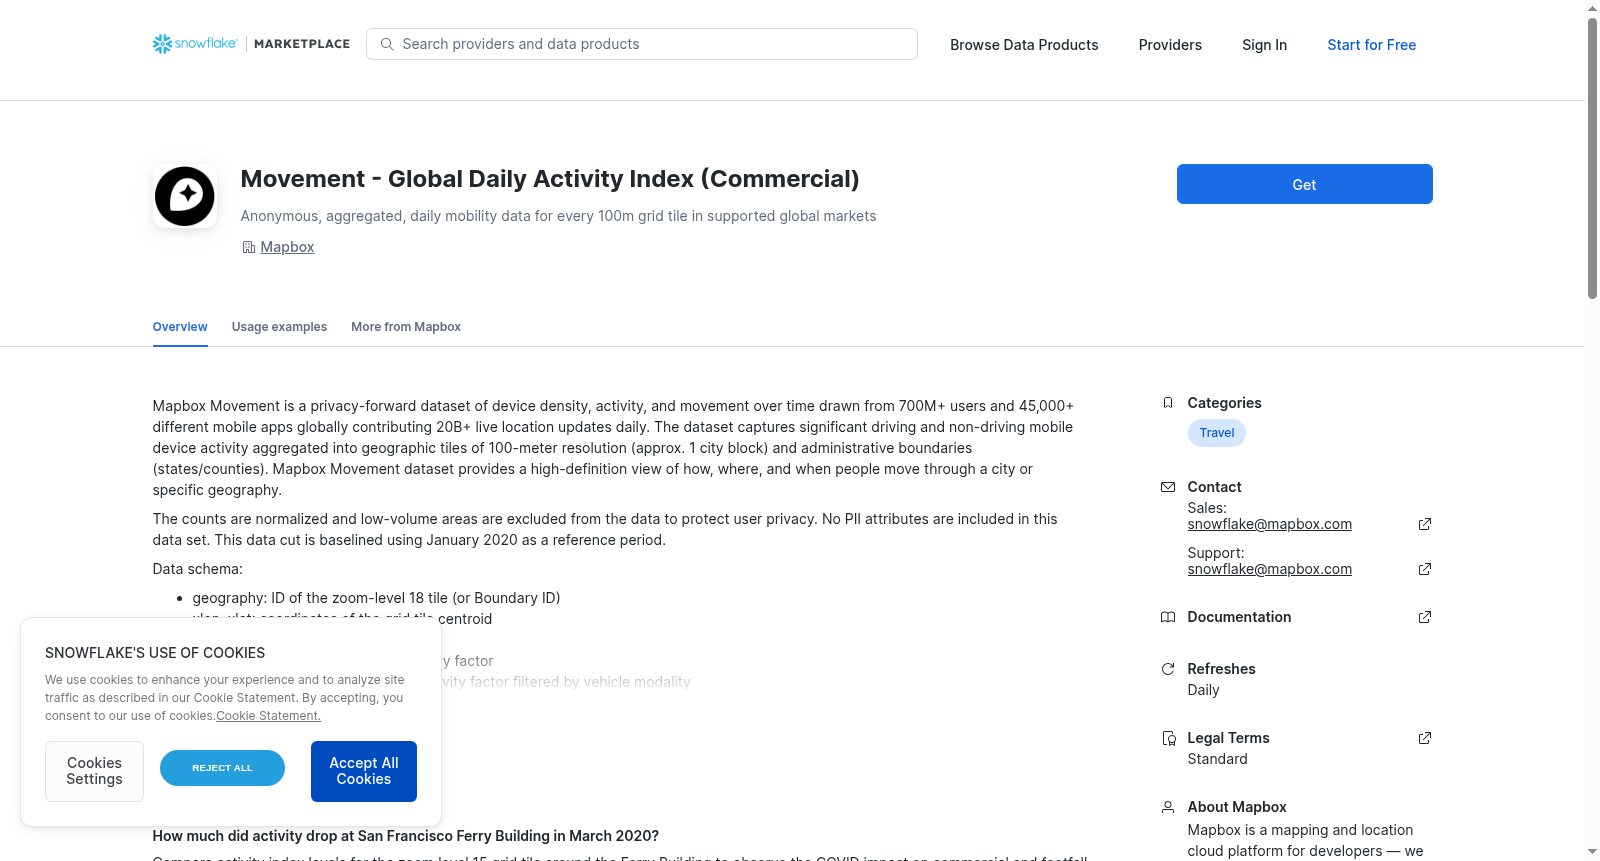Click the Travel category tag
The width and height of the screenshot is (1600, 861).
click(x=1216, y=433)
